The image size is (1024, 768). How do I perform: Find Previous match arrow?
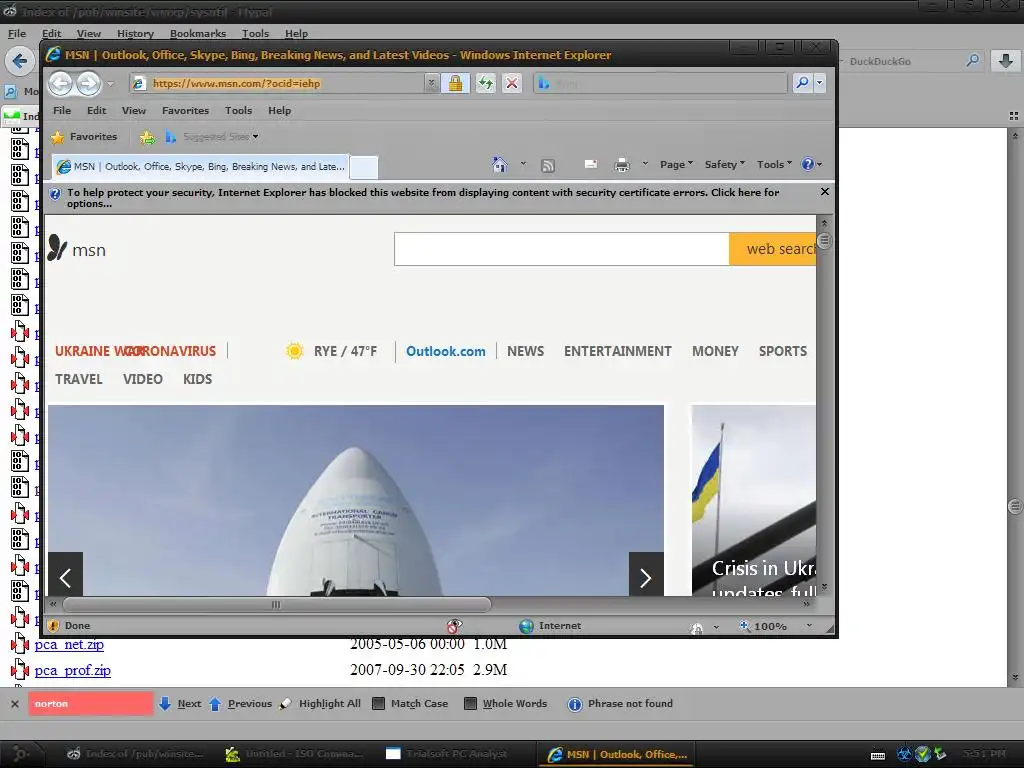coord(240,703)
